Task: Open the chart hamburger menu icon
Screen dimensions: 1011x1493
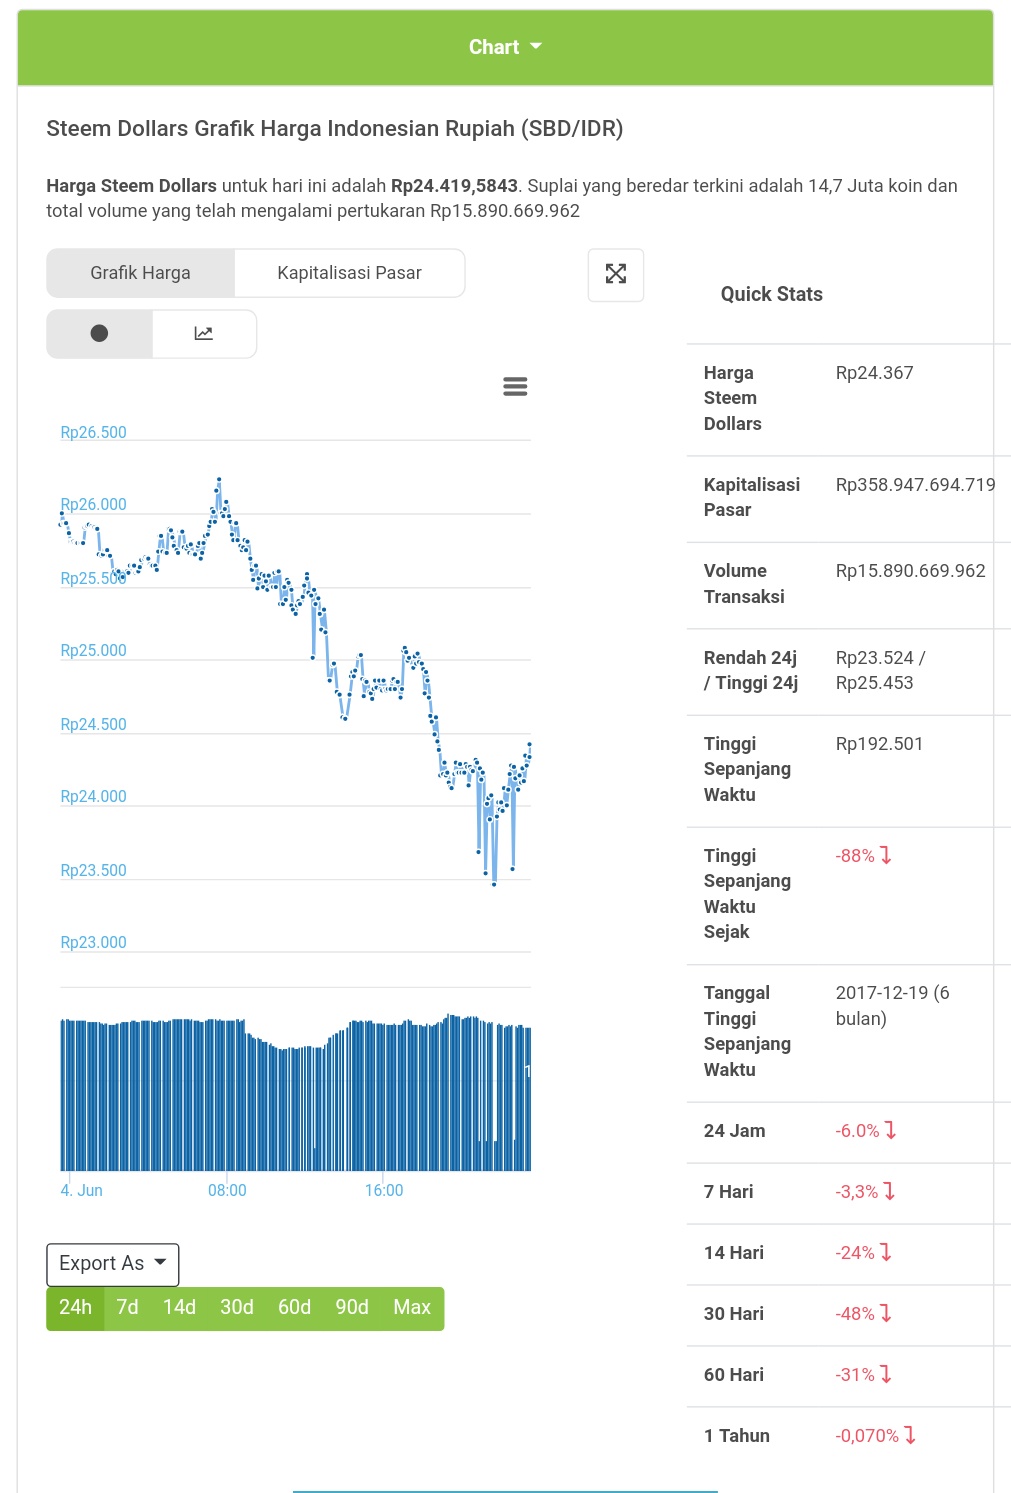Action: pyautogui.click(x=515, y=387)
